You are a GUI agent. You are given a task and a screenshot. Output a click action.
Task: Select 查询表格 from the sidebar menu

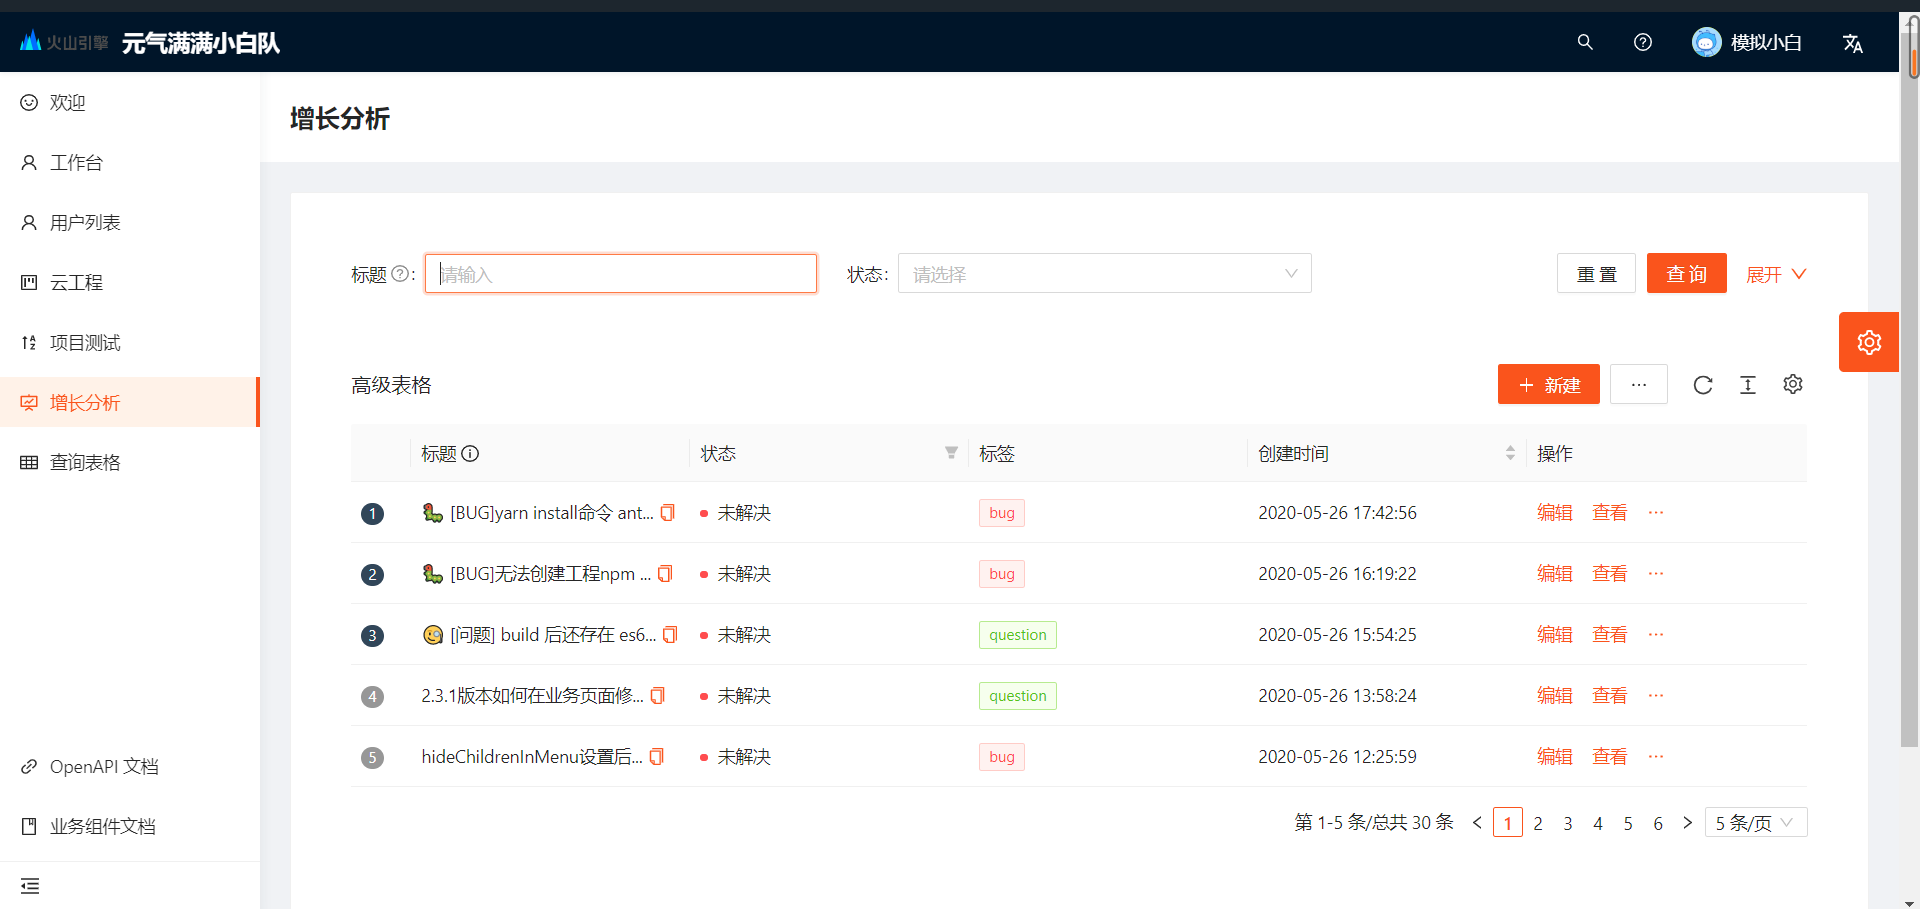pos(85,462)
